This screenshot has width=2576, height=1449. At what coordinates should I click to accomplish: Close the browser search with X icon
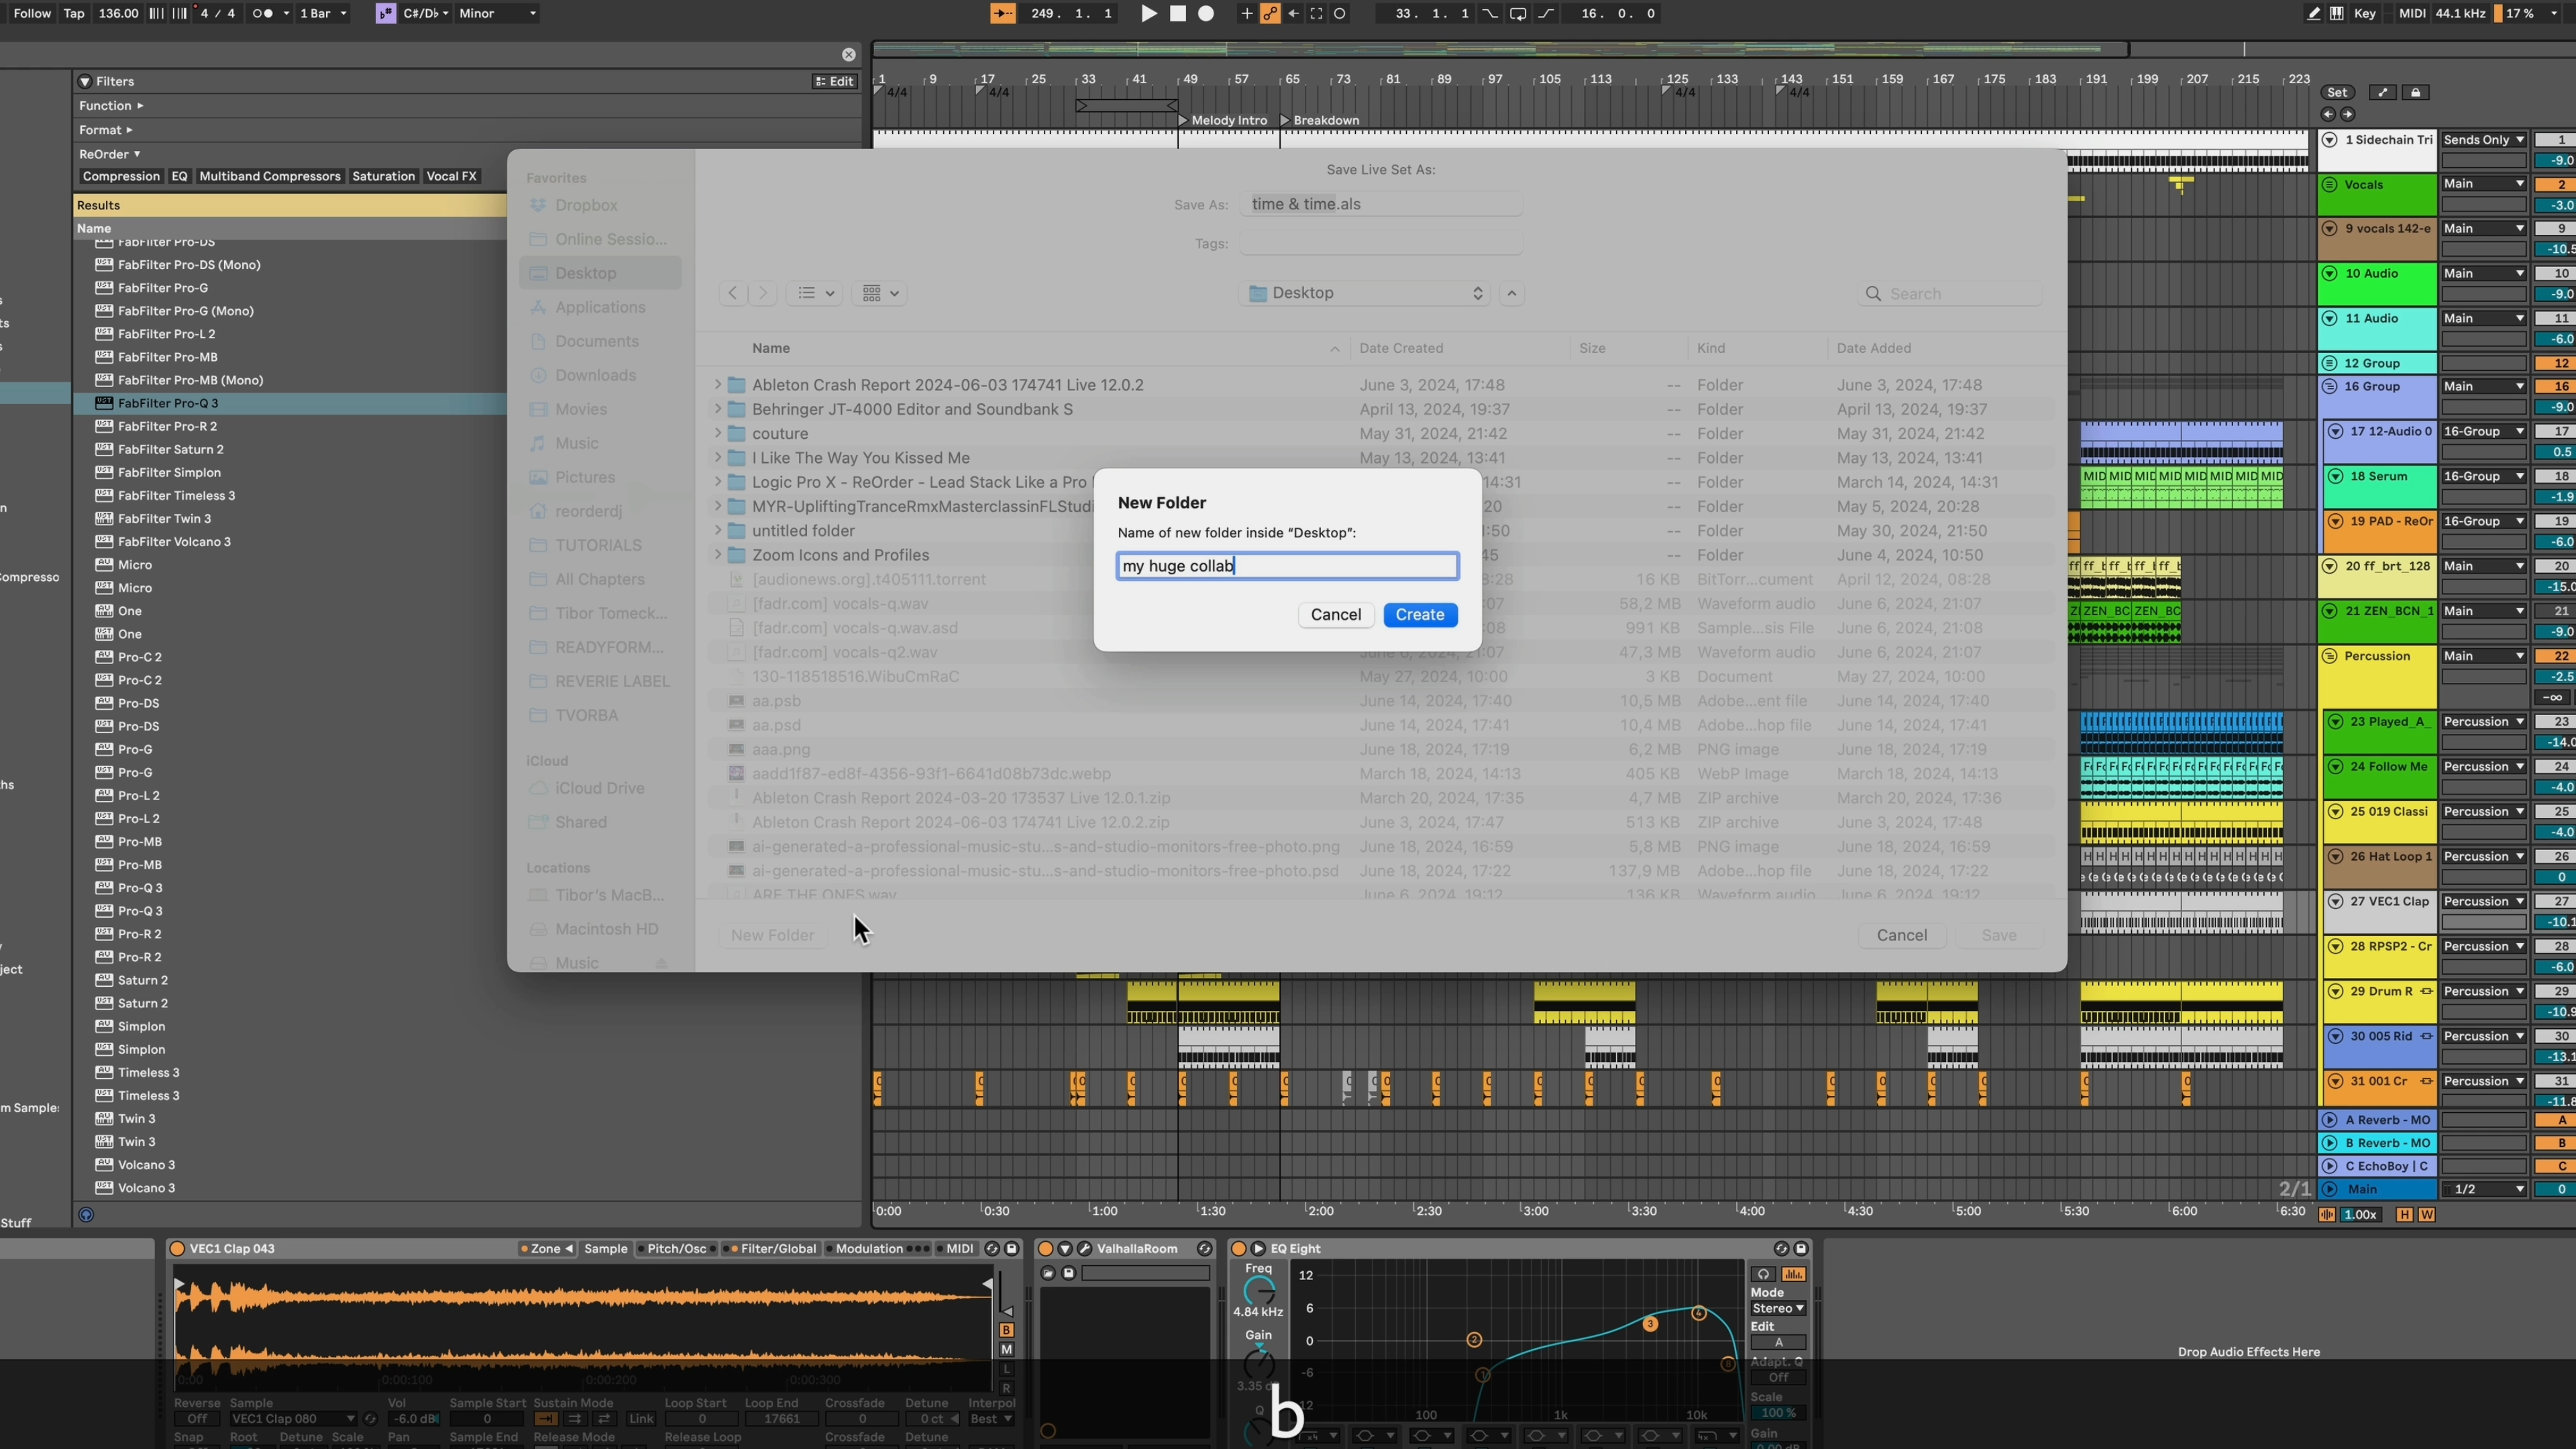pyautogui.click(x=848, y=54)
